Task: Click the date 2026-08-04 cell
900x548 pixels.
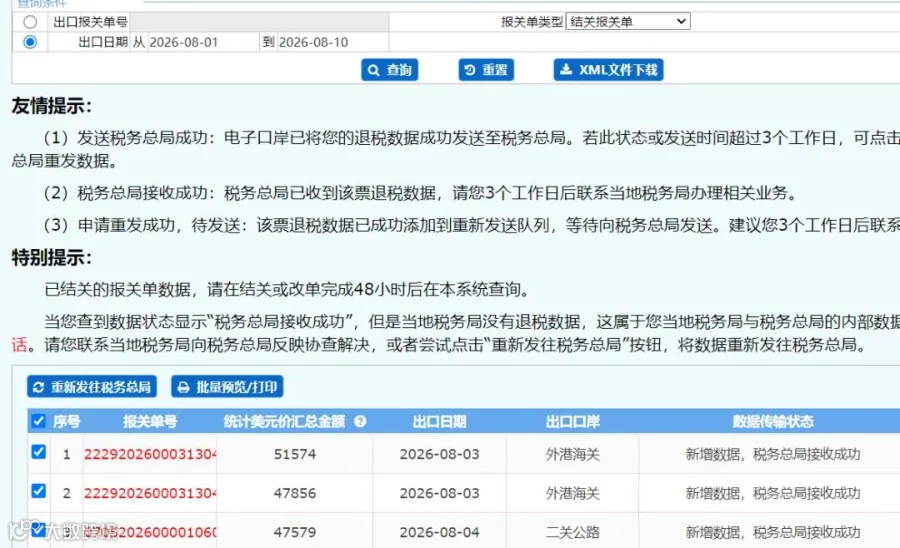Action: point(439,533)
